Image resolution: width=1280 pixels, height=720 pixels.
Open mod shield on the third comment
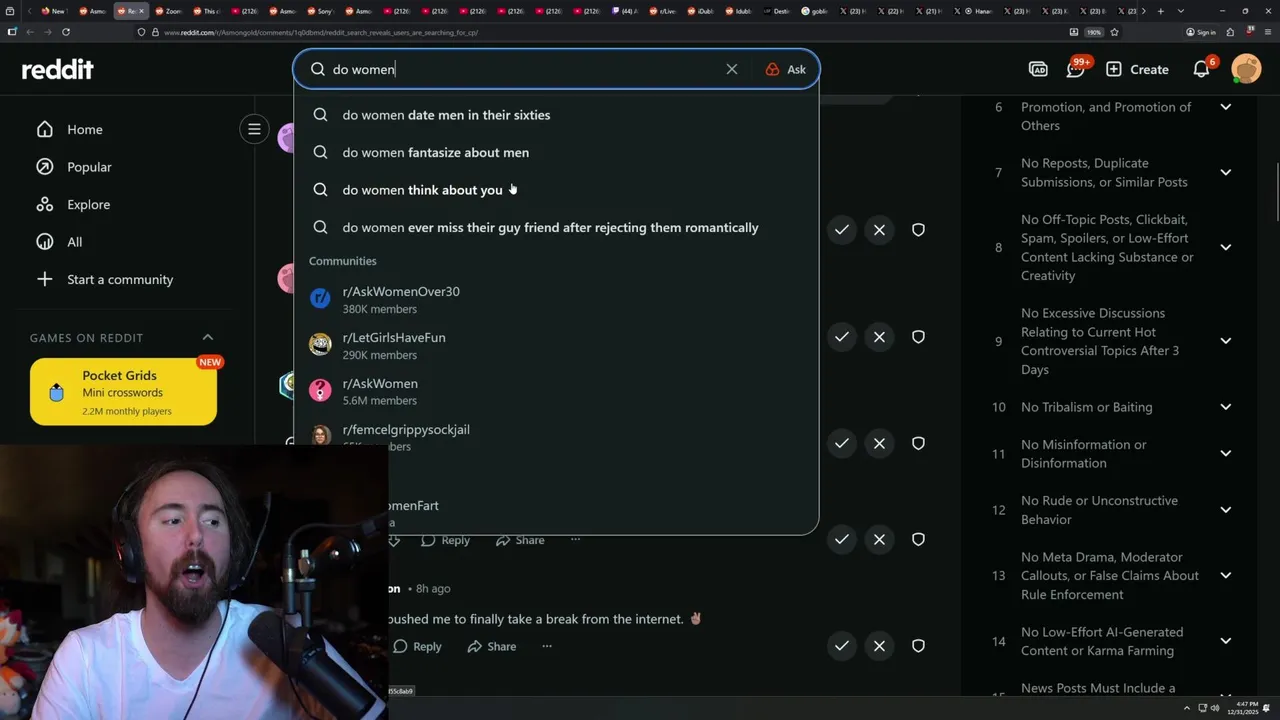point(918,443)
